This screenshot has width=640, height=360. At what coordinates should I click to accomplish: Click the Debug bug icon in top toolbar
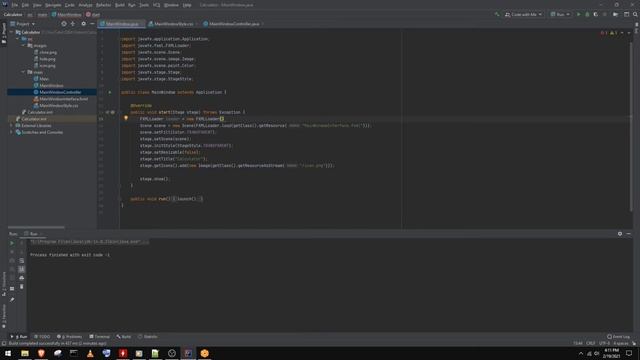pos(587,14)
